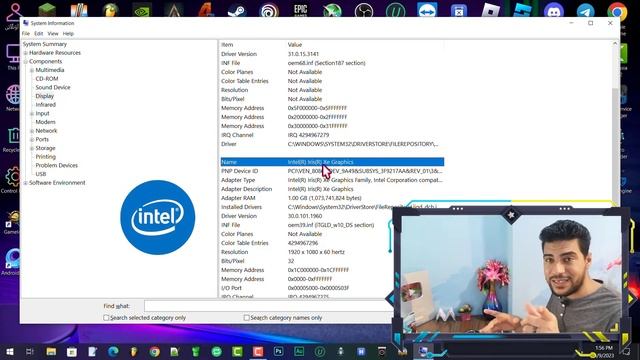640x360 pixels.
Task: Select Driver Version 31.0.15.3141 row
Action: tap(332, 54)
